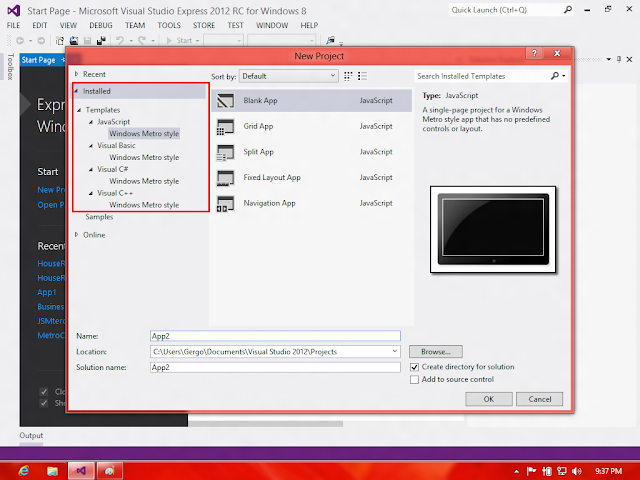Toggle Add to source control checkbox
Image resolution: width=640 pixels, height=480 pixels.
[414, 380]
